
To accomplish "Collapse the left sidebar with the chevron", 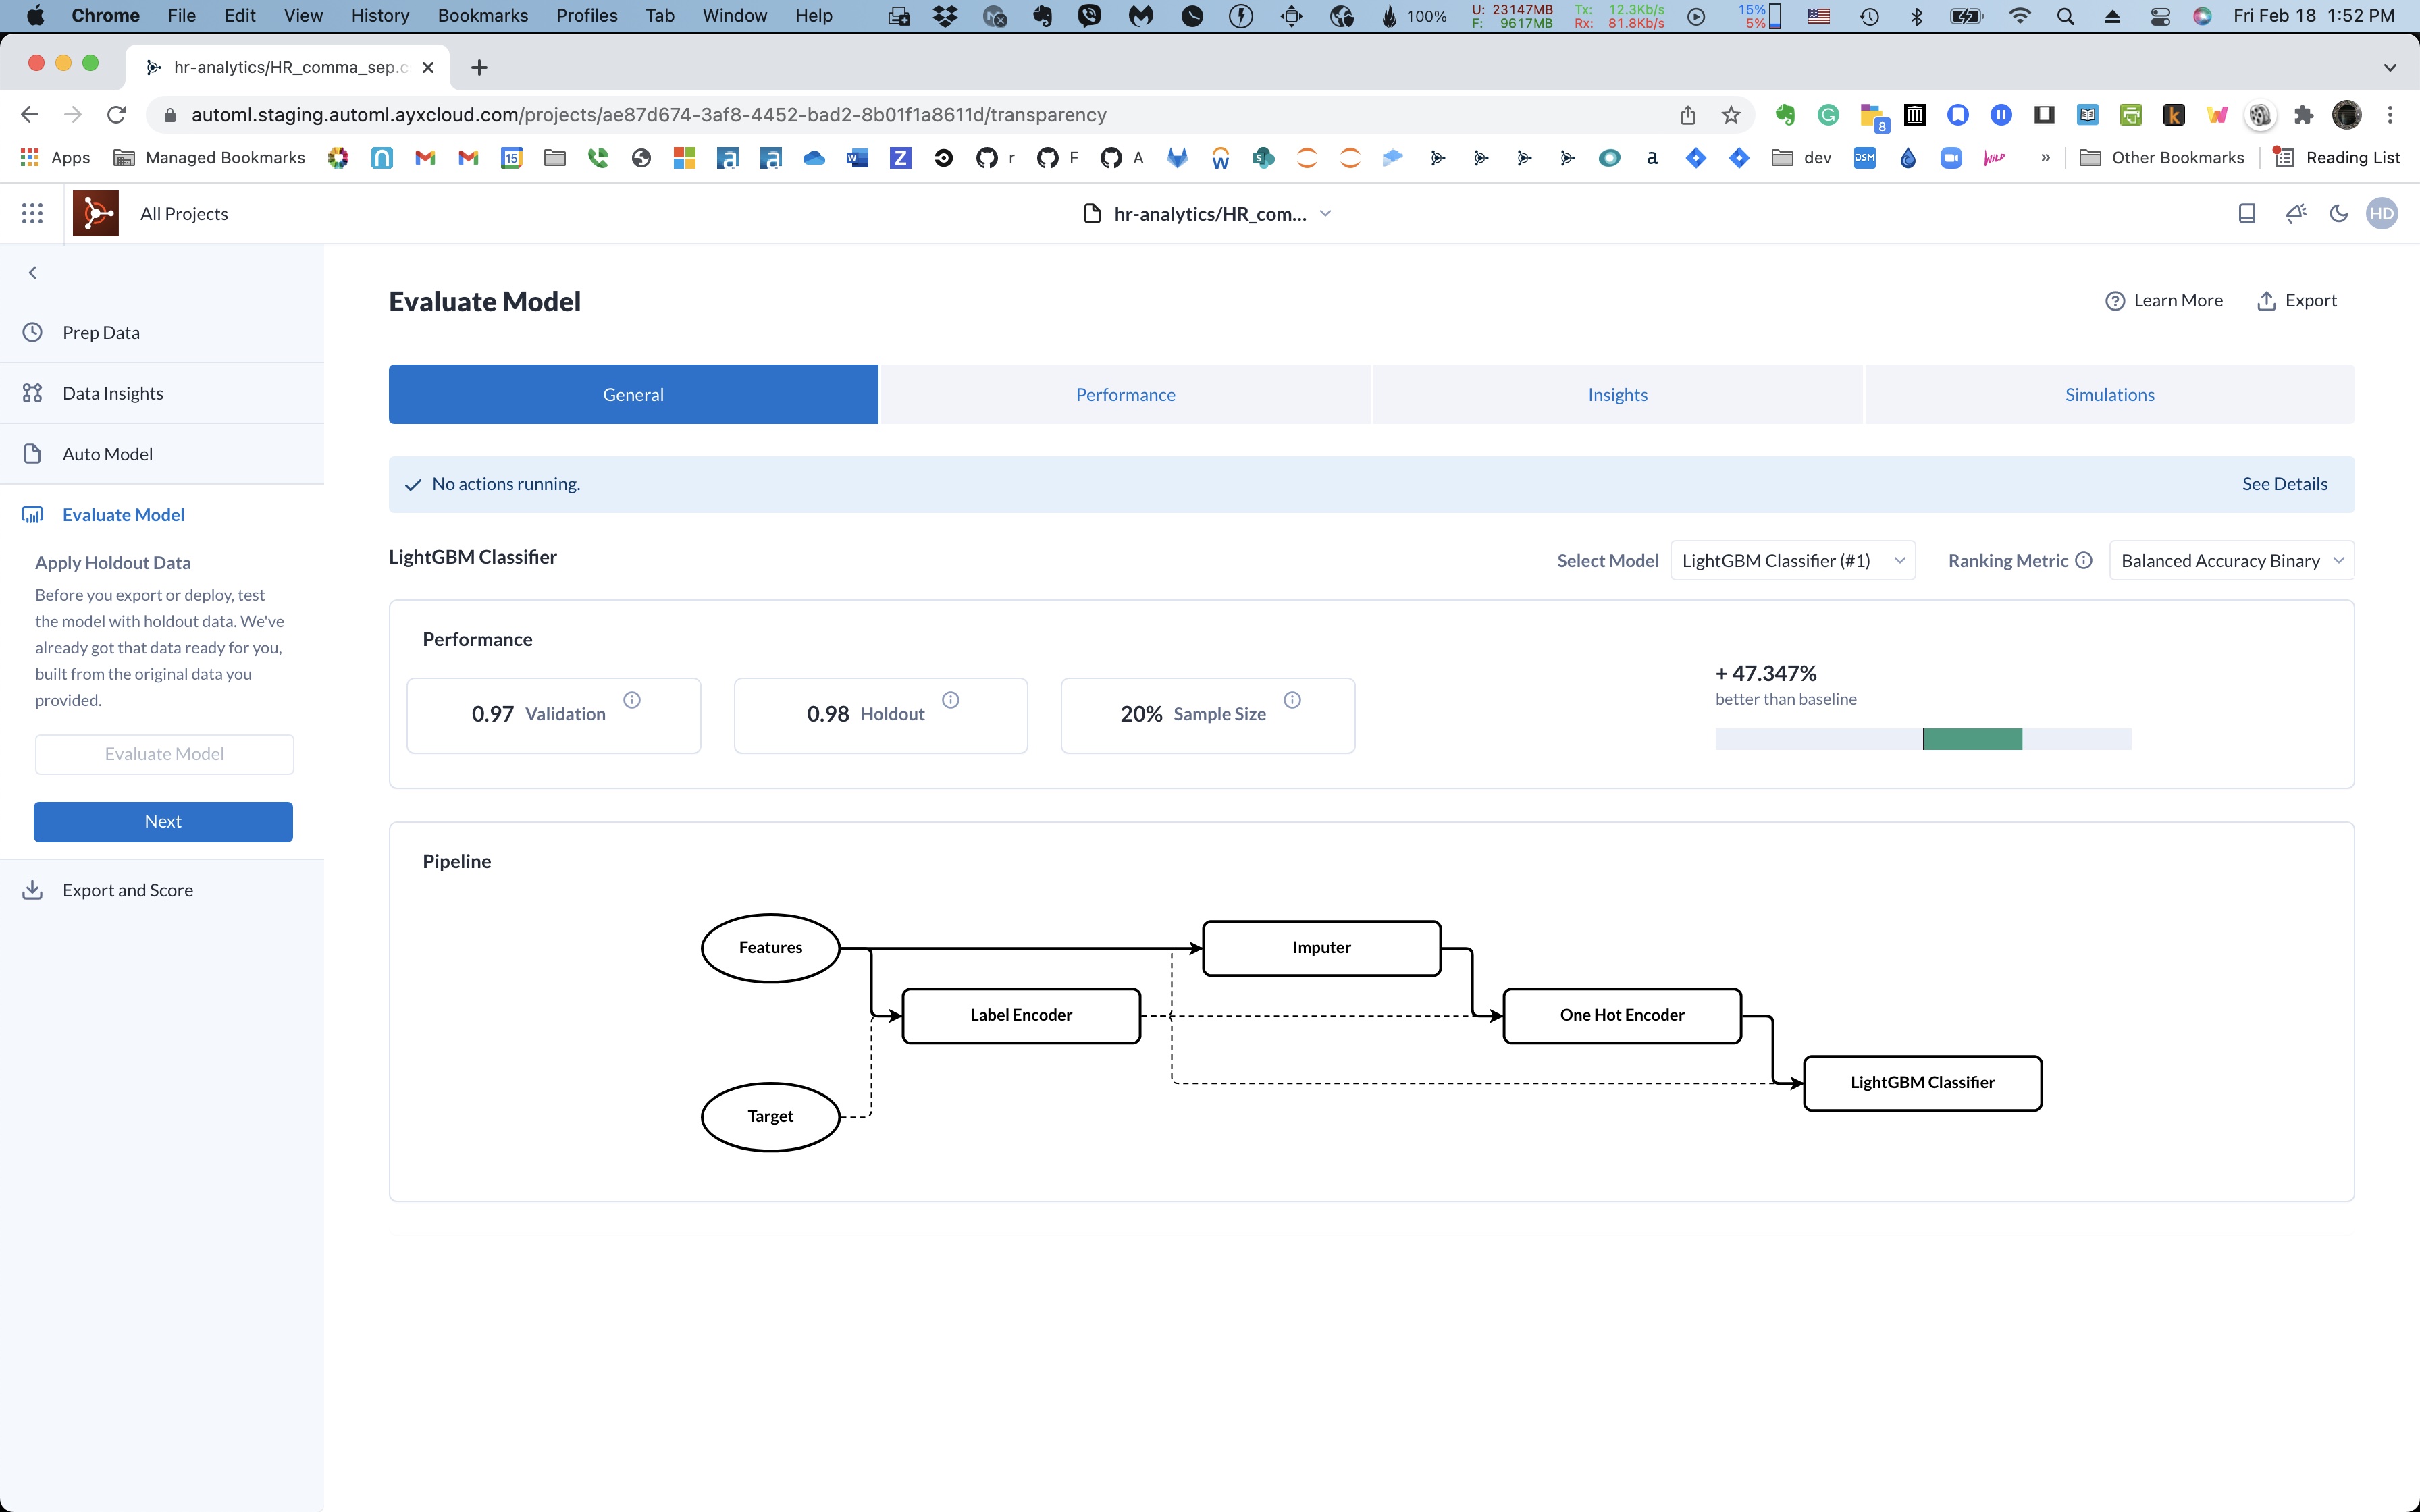I will tap(32, 272).
